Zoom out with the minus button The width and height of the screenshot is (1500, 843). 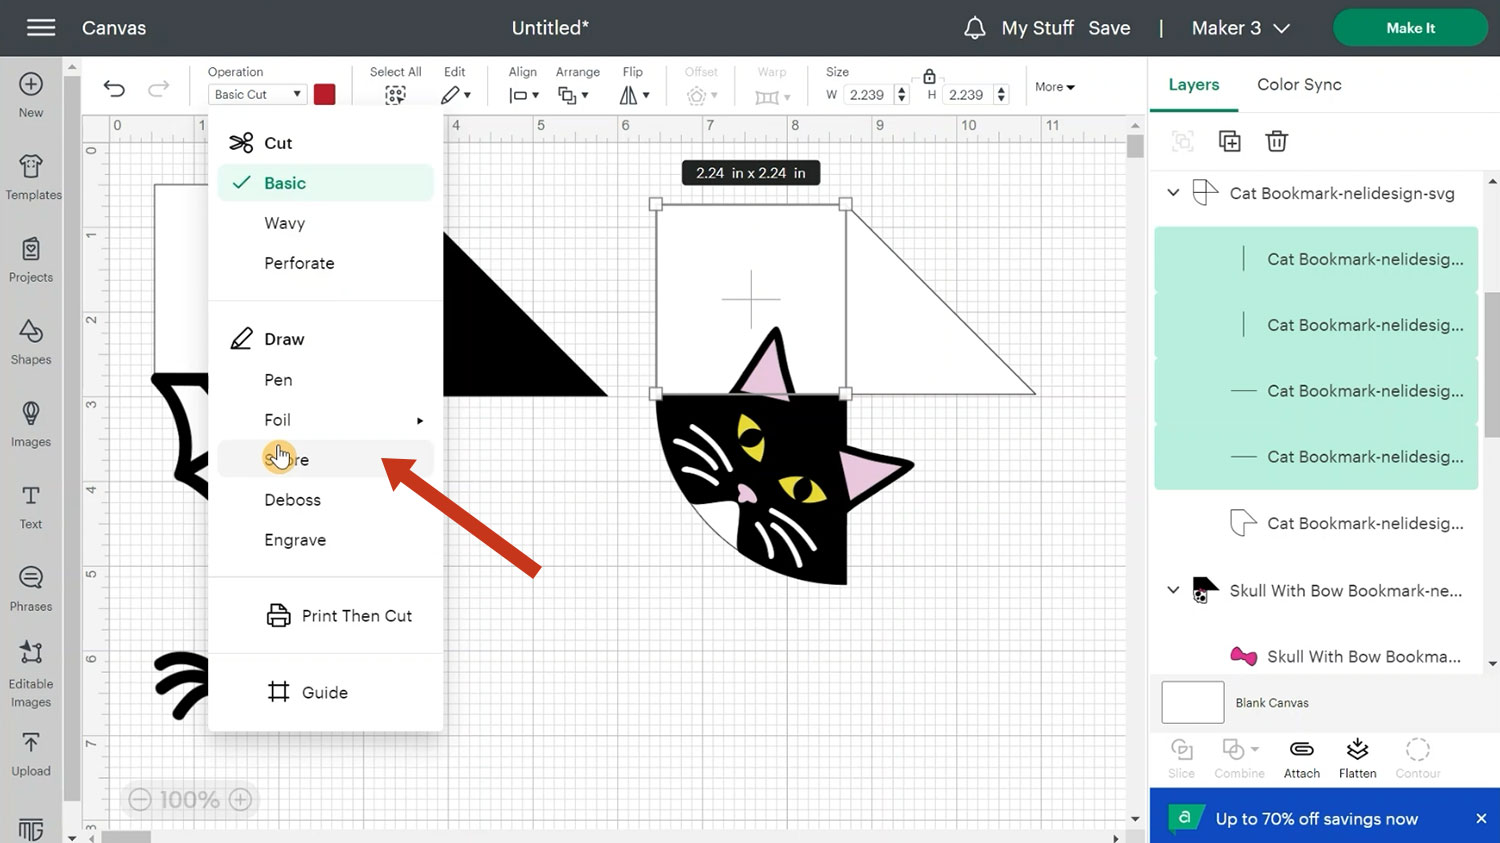(x=140, y=800)
